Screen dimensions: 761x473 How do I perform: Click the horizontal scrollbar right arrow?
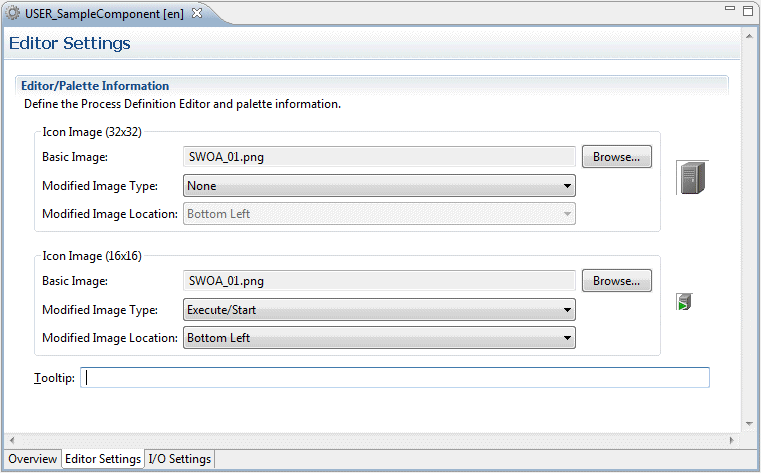point(732,440)
